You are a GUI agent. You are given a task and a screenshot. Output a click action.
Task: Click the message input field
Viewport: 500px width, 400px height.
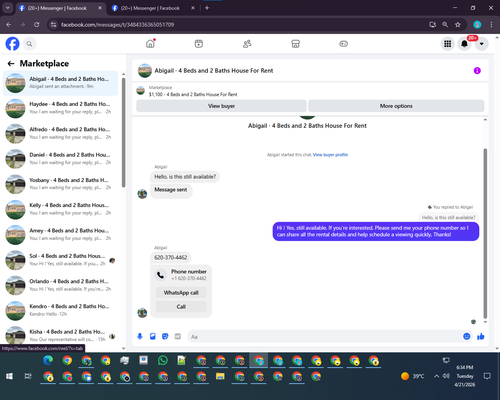click(x=325, y=337)
